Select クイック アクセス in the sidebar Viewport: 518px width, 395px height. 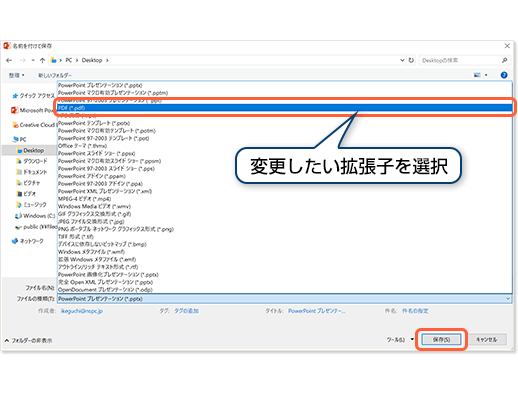coord(33,96)
